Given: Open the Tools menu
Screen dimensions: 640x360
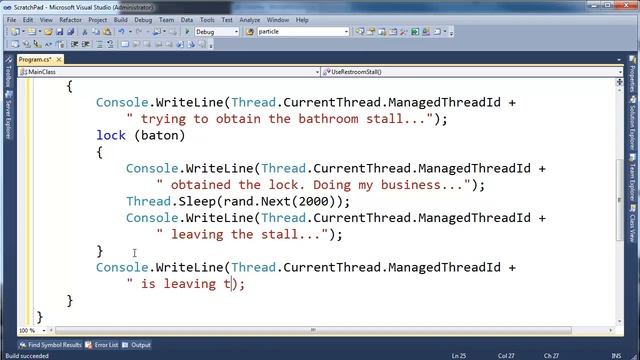Looking at the screenshot, I should (207, 20).
